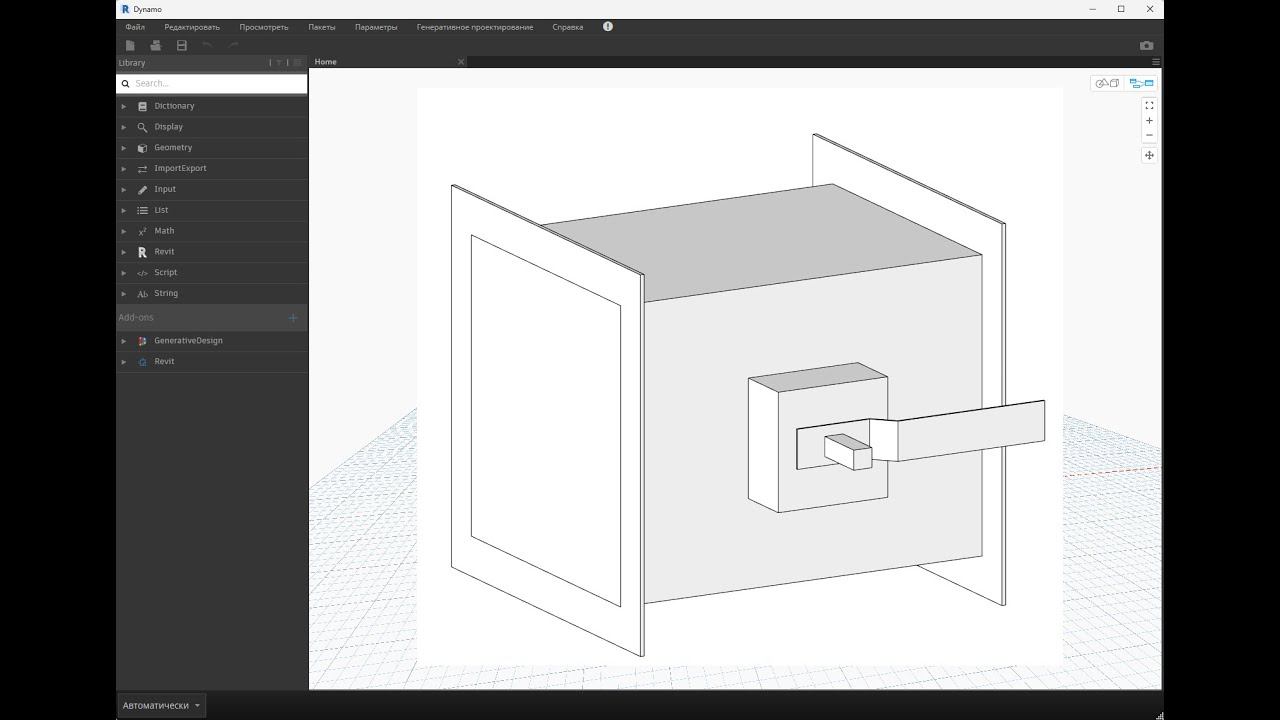Image resolution: width=1280 pixels, height=720 pixels.
Task: Click the Undo arrow icon
Action: [x=207, y=45]
